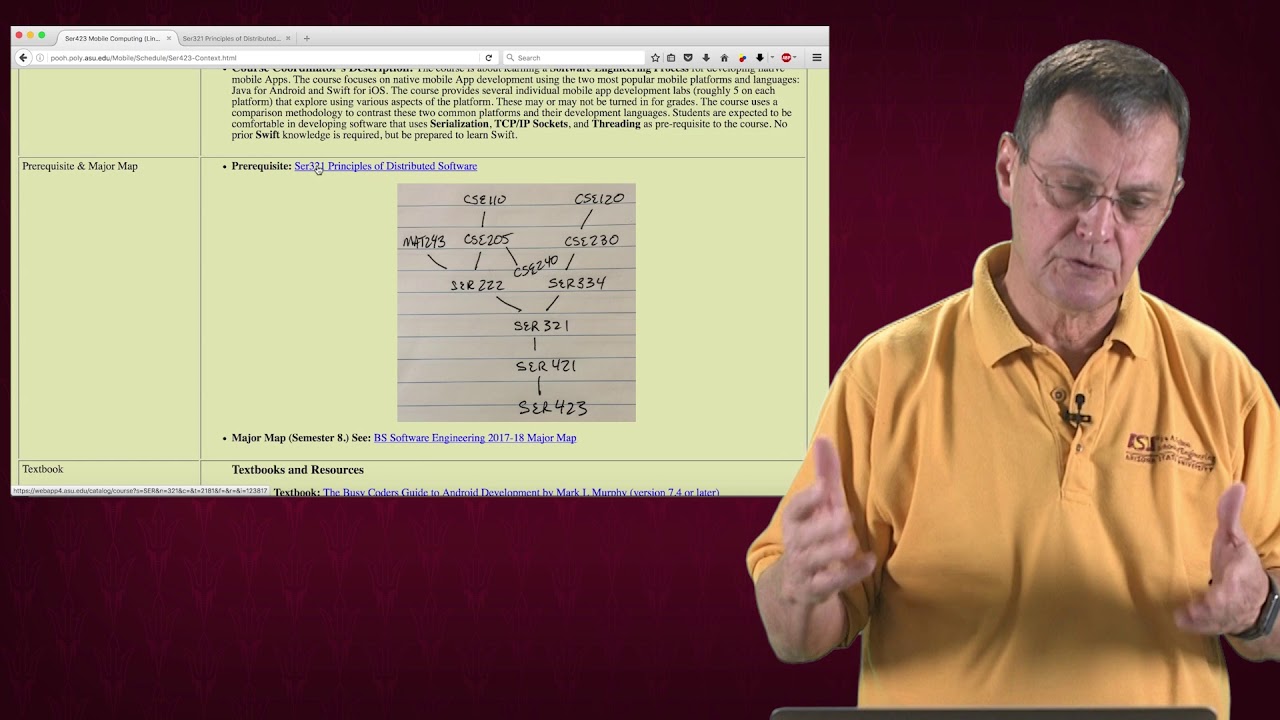Screen dimensions: 1280x720
Task: Click the handwritten prerequisite map image
Action: pos(516,302)
